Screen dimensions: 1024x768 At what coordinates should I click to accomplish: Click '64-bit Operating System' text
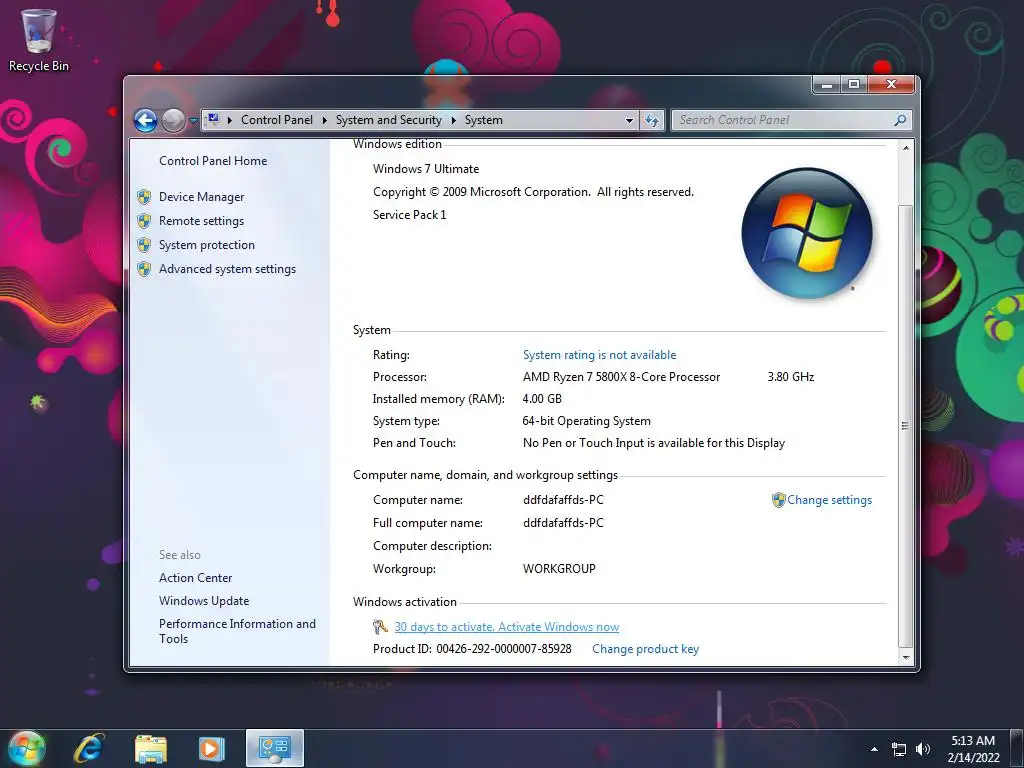click(x=586, y=421)
